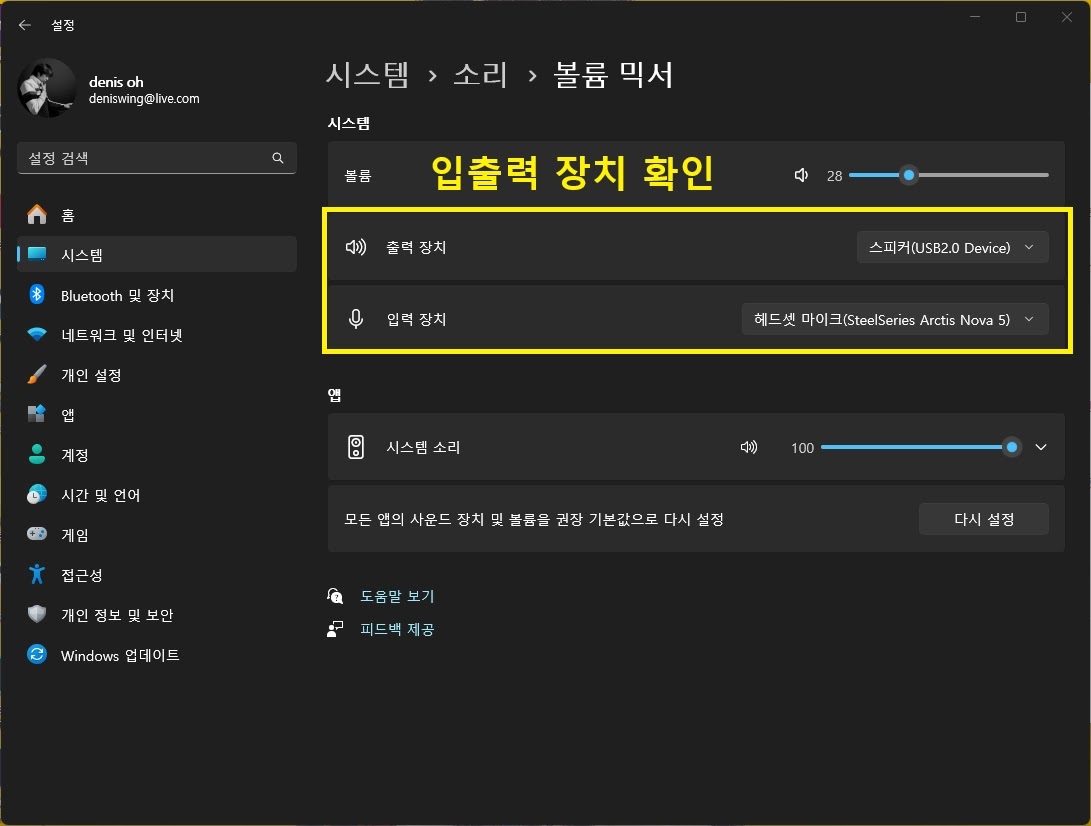Go to 계정 settings
1091x826 pixels.
157,455
